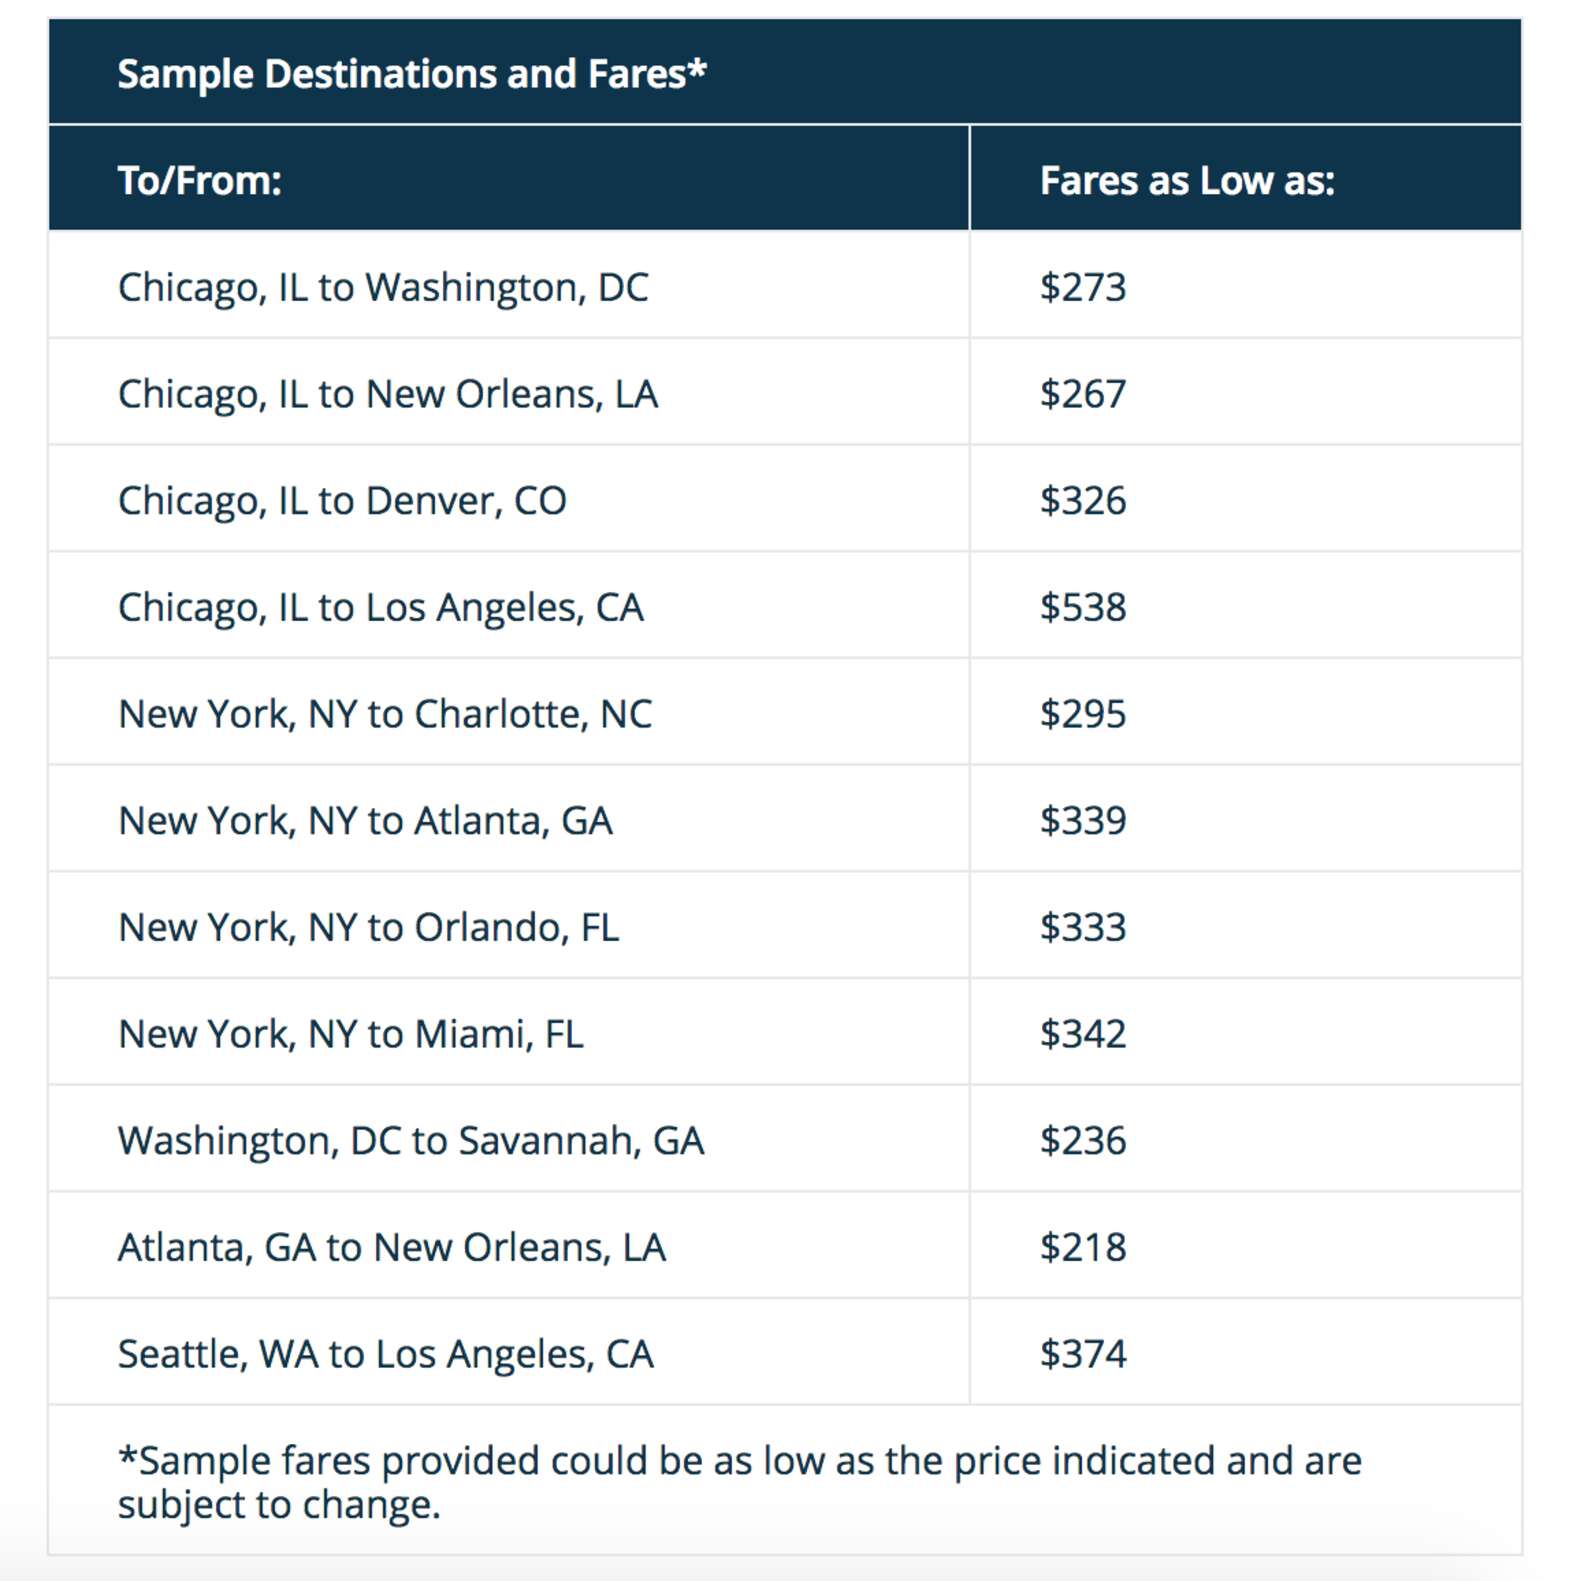Click the $339 fare cell
Screen dimensions: 1584x1581
coord(1083,821)
